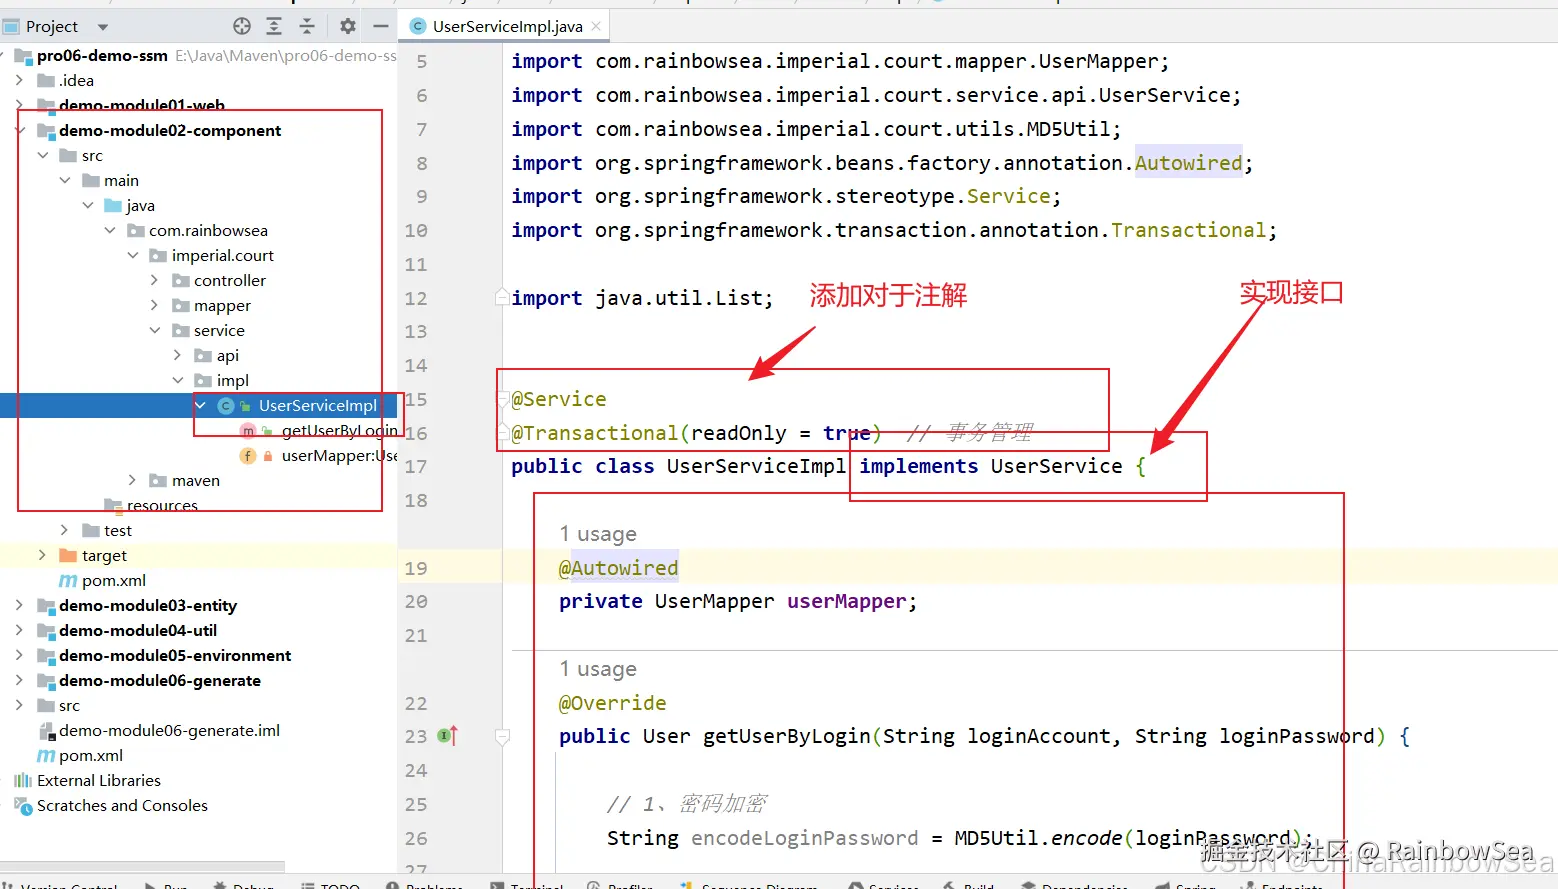Expand the .idea folder
The width and height of the screenshot is (1558, 889).
tap(19, 80)
